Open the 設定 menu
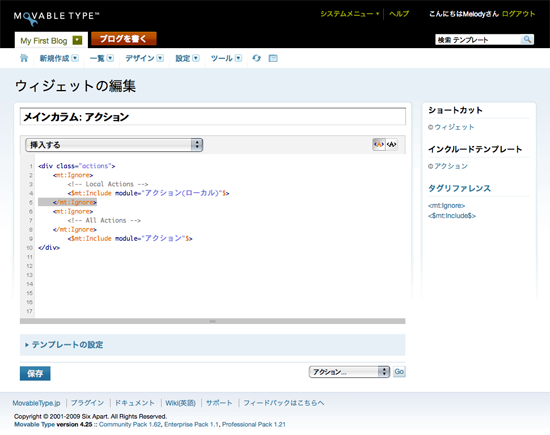The width and height of the screenshot is (550, 435). pos(187,58)
